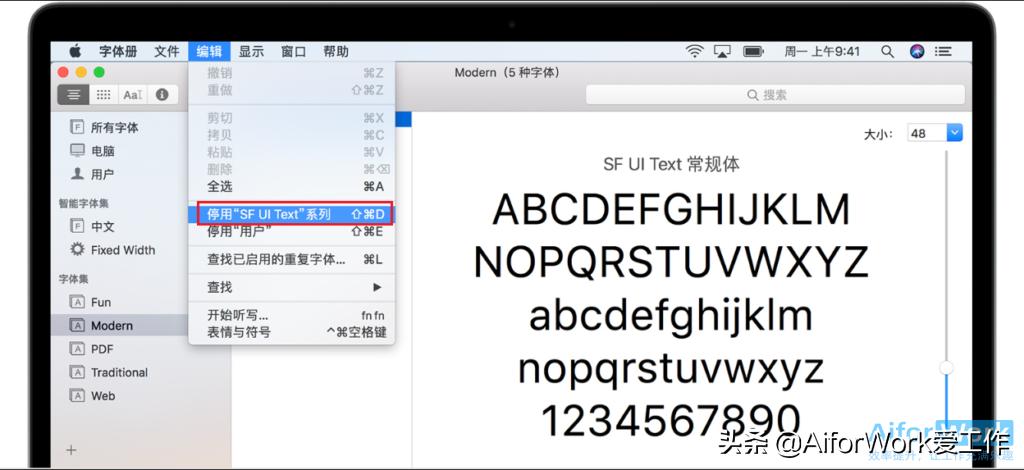
Task: Expand the 查找 submenu
Action: (292, 287)
